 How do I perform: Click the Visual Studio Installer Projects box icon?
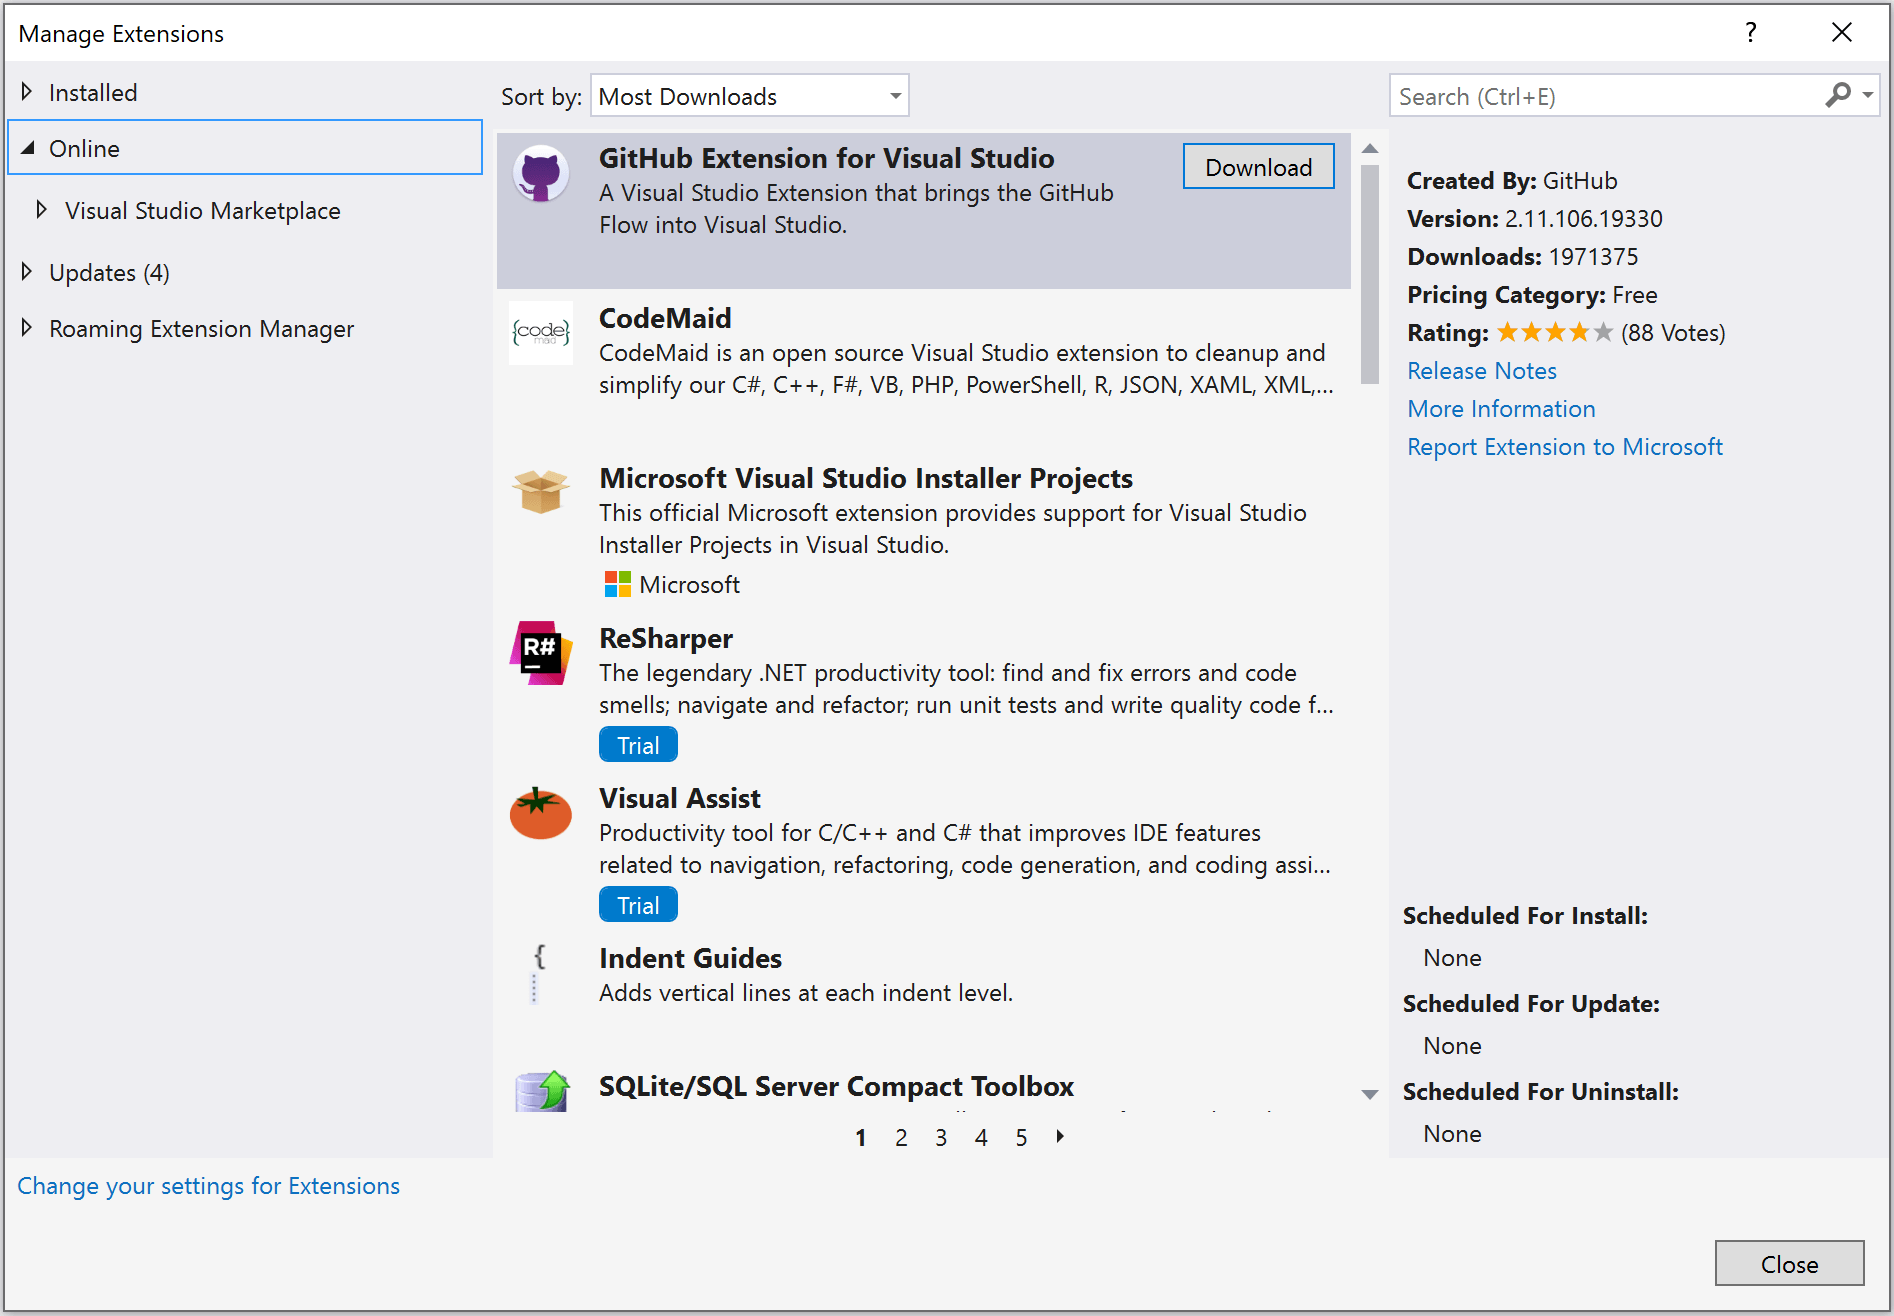click(x=540, y=492)
